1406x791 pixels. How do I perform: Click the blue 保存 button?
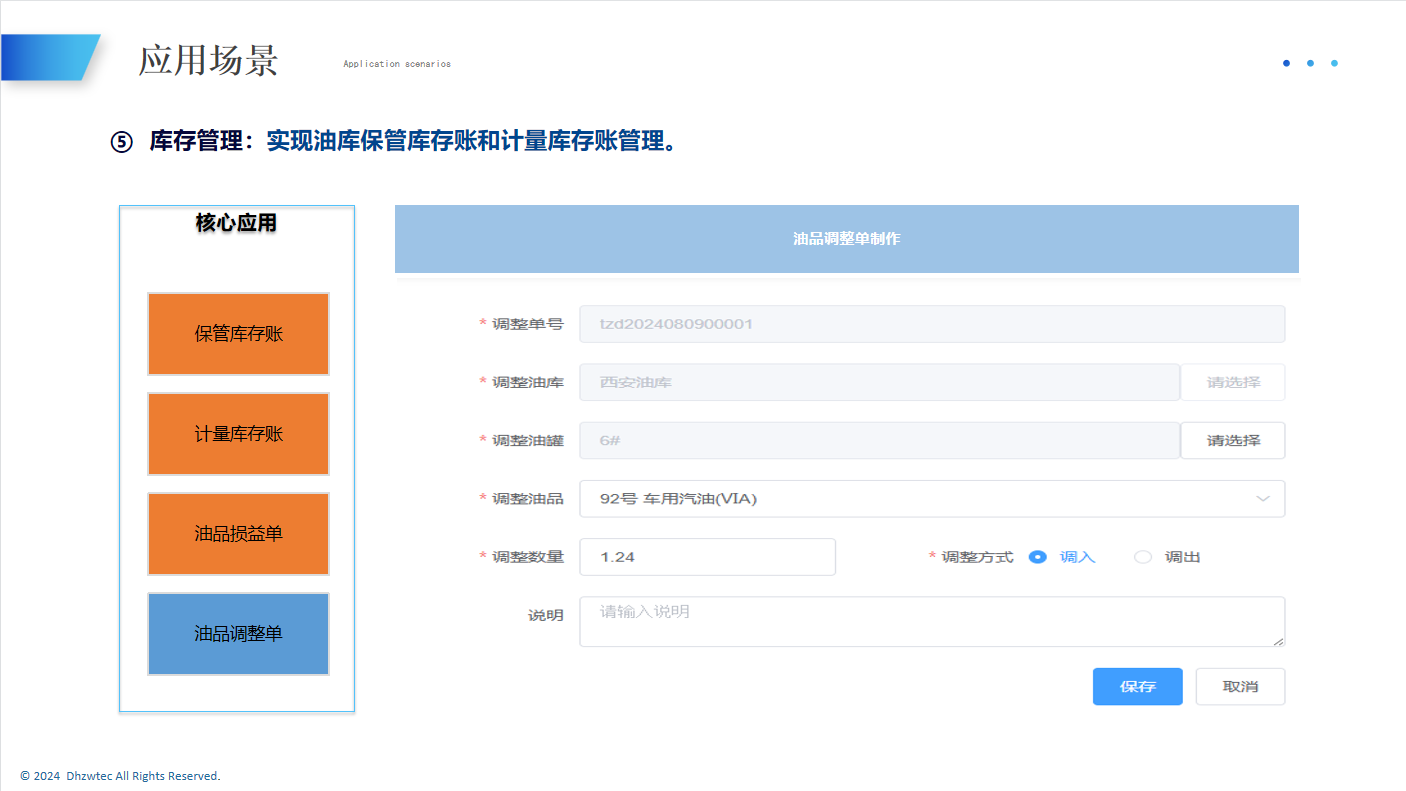pos(1138,687)
